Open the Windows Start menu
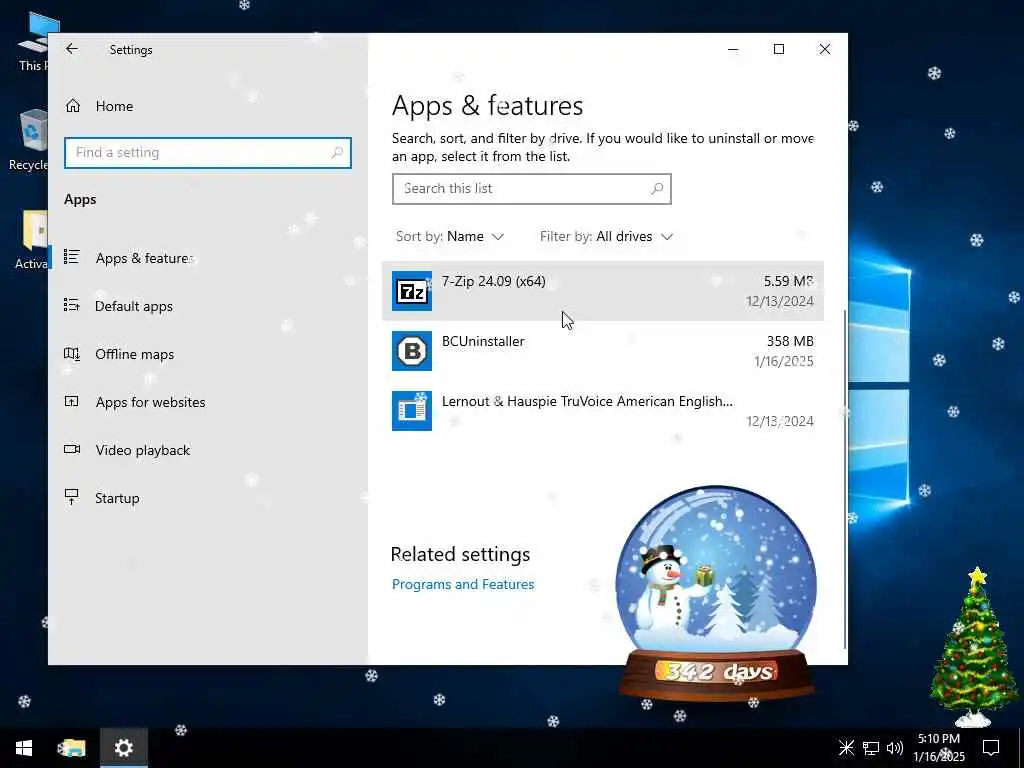 (x=24, y=748)
